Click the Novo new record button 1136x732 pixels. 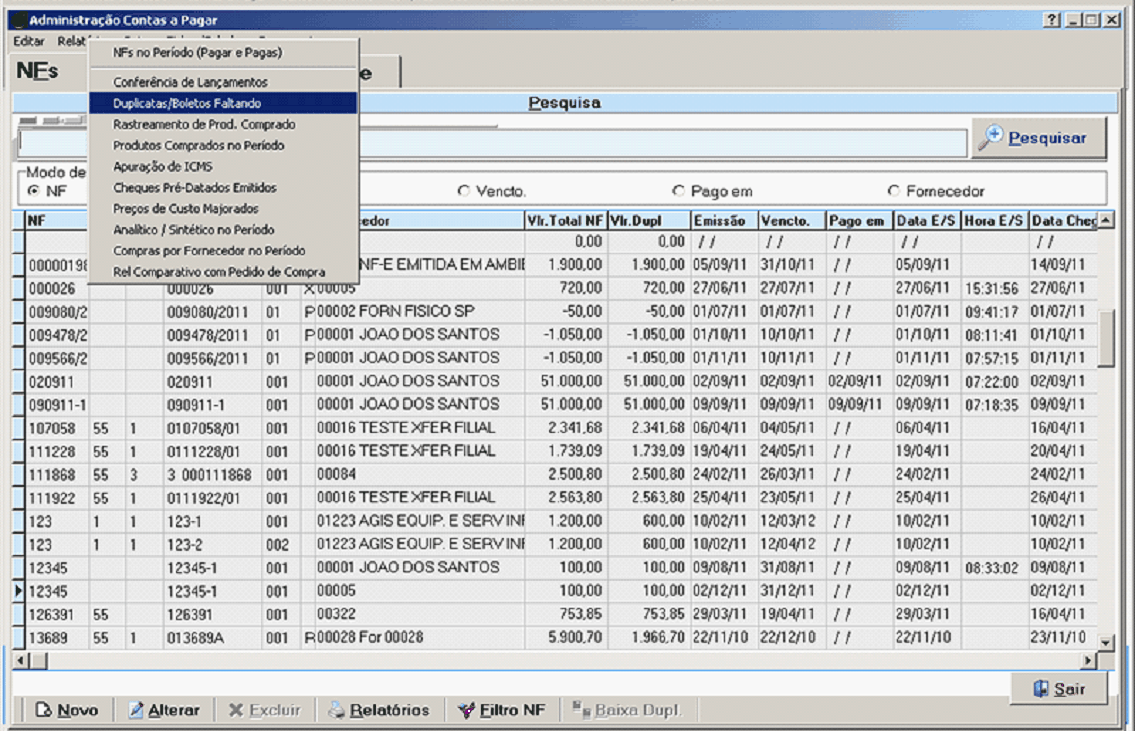point(67,710)
